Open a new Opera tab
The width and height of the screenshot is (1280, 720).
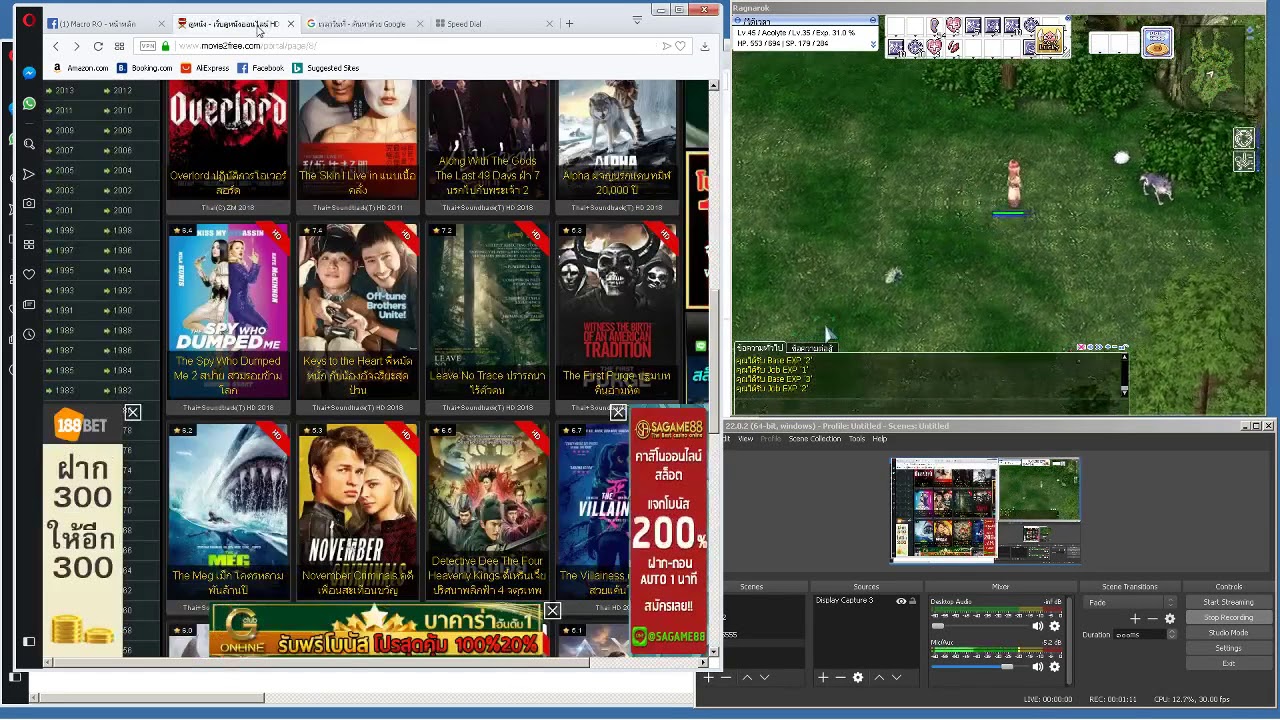(569, 23)
